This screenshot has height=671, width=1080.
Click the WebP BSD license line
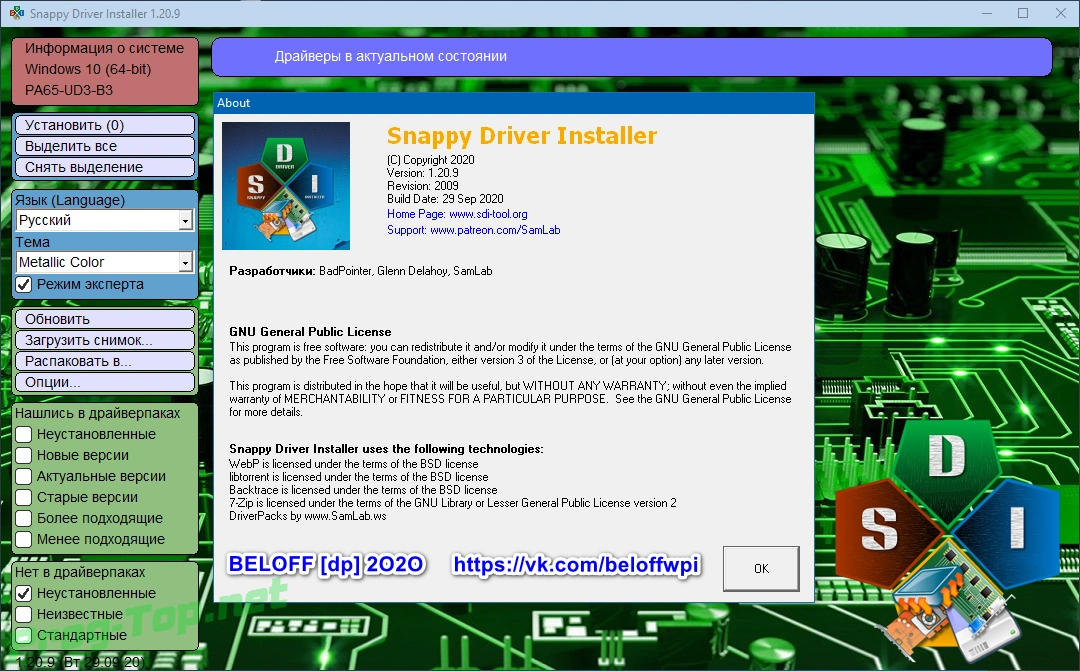tap(353, 464)
